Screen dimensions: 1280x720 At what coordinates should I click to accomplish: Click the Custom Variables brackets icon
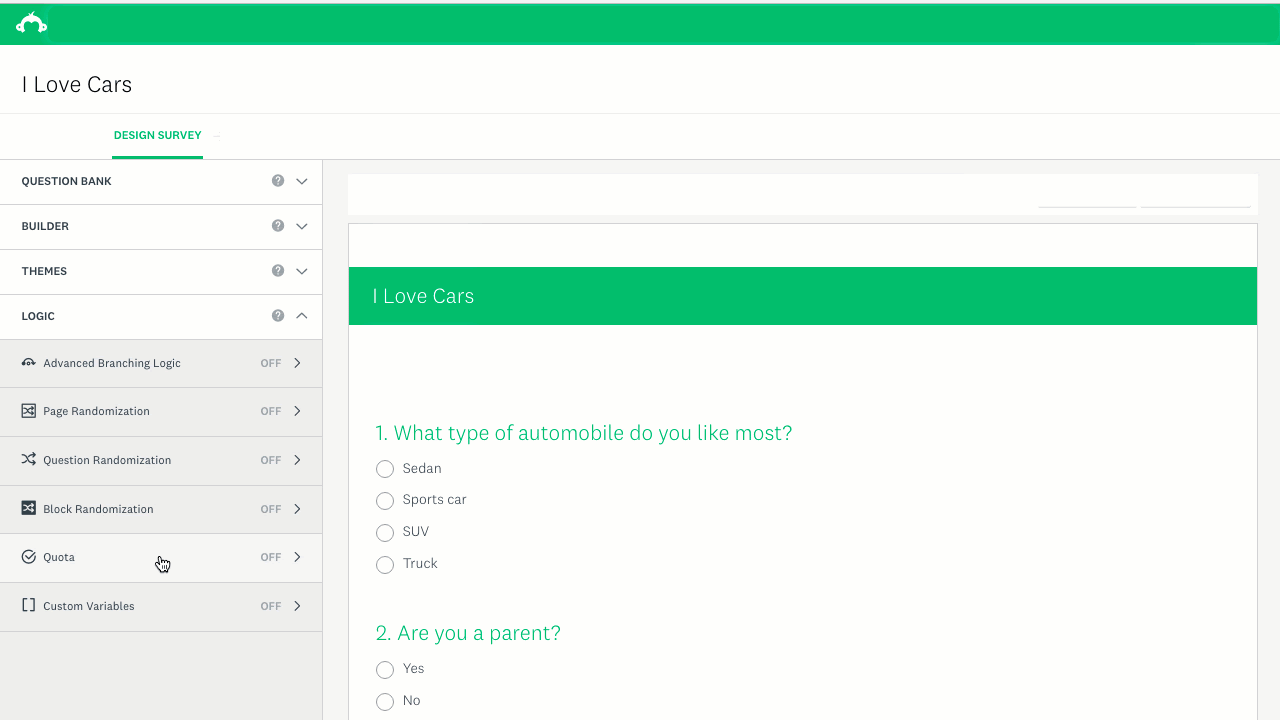(28, 606)
